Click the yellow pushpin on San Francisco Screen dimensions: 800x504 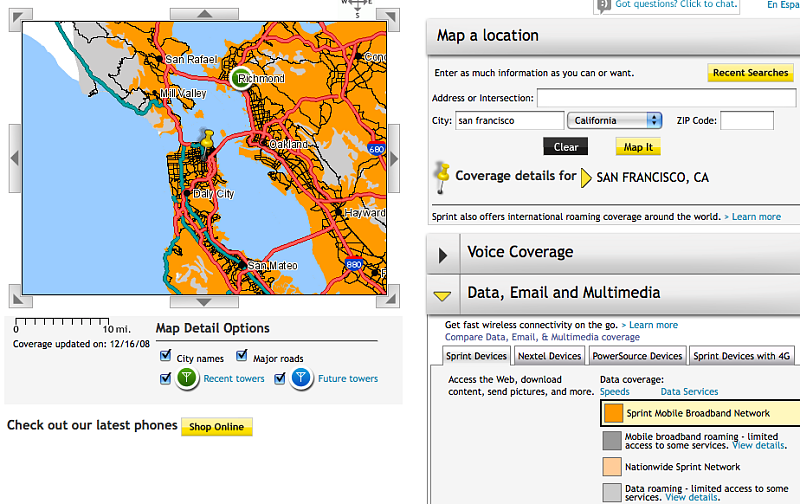207,141
